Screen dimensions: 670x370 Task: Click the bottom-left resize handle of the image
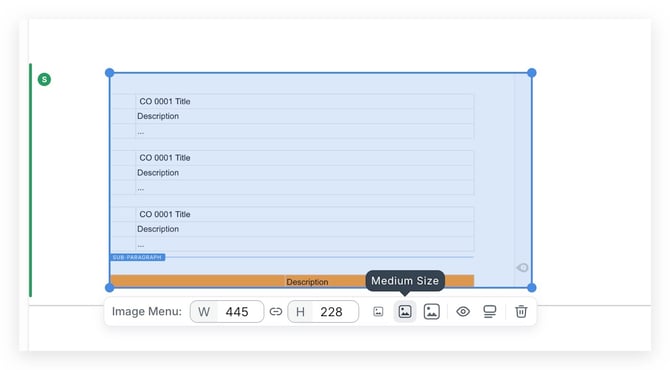tap(109, 288)
